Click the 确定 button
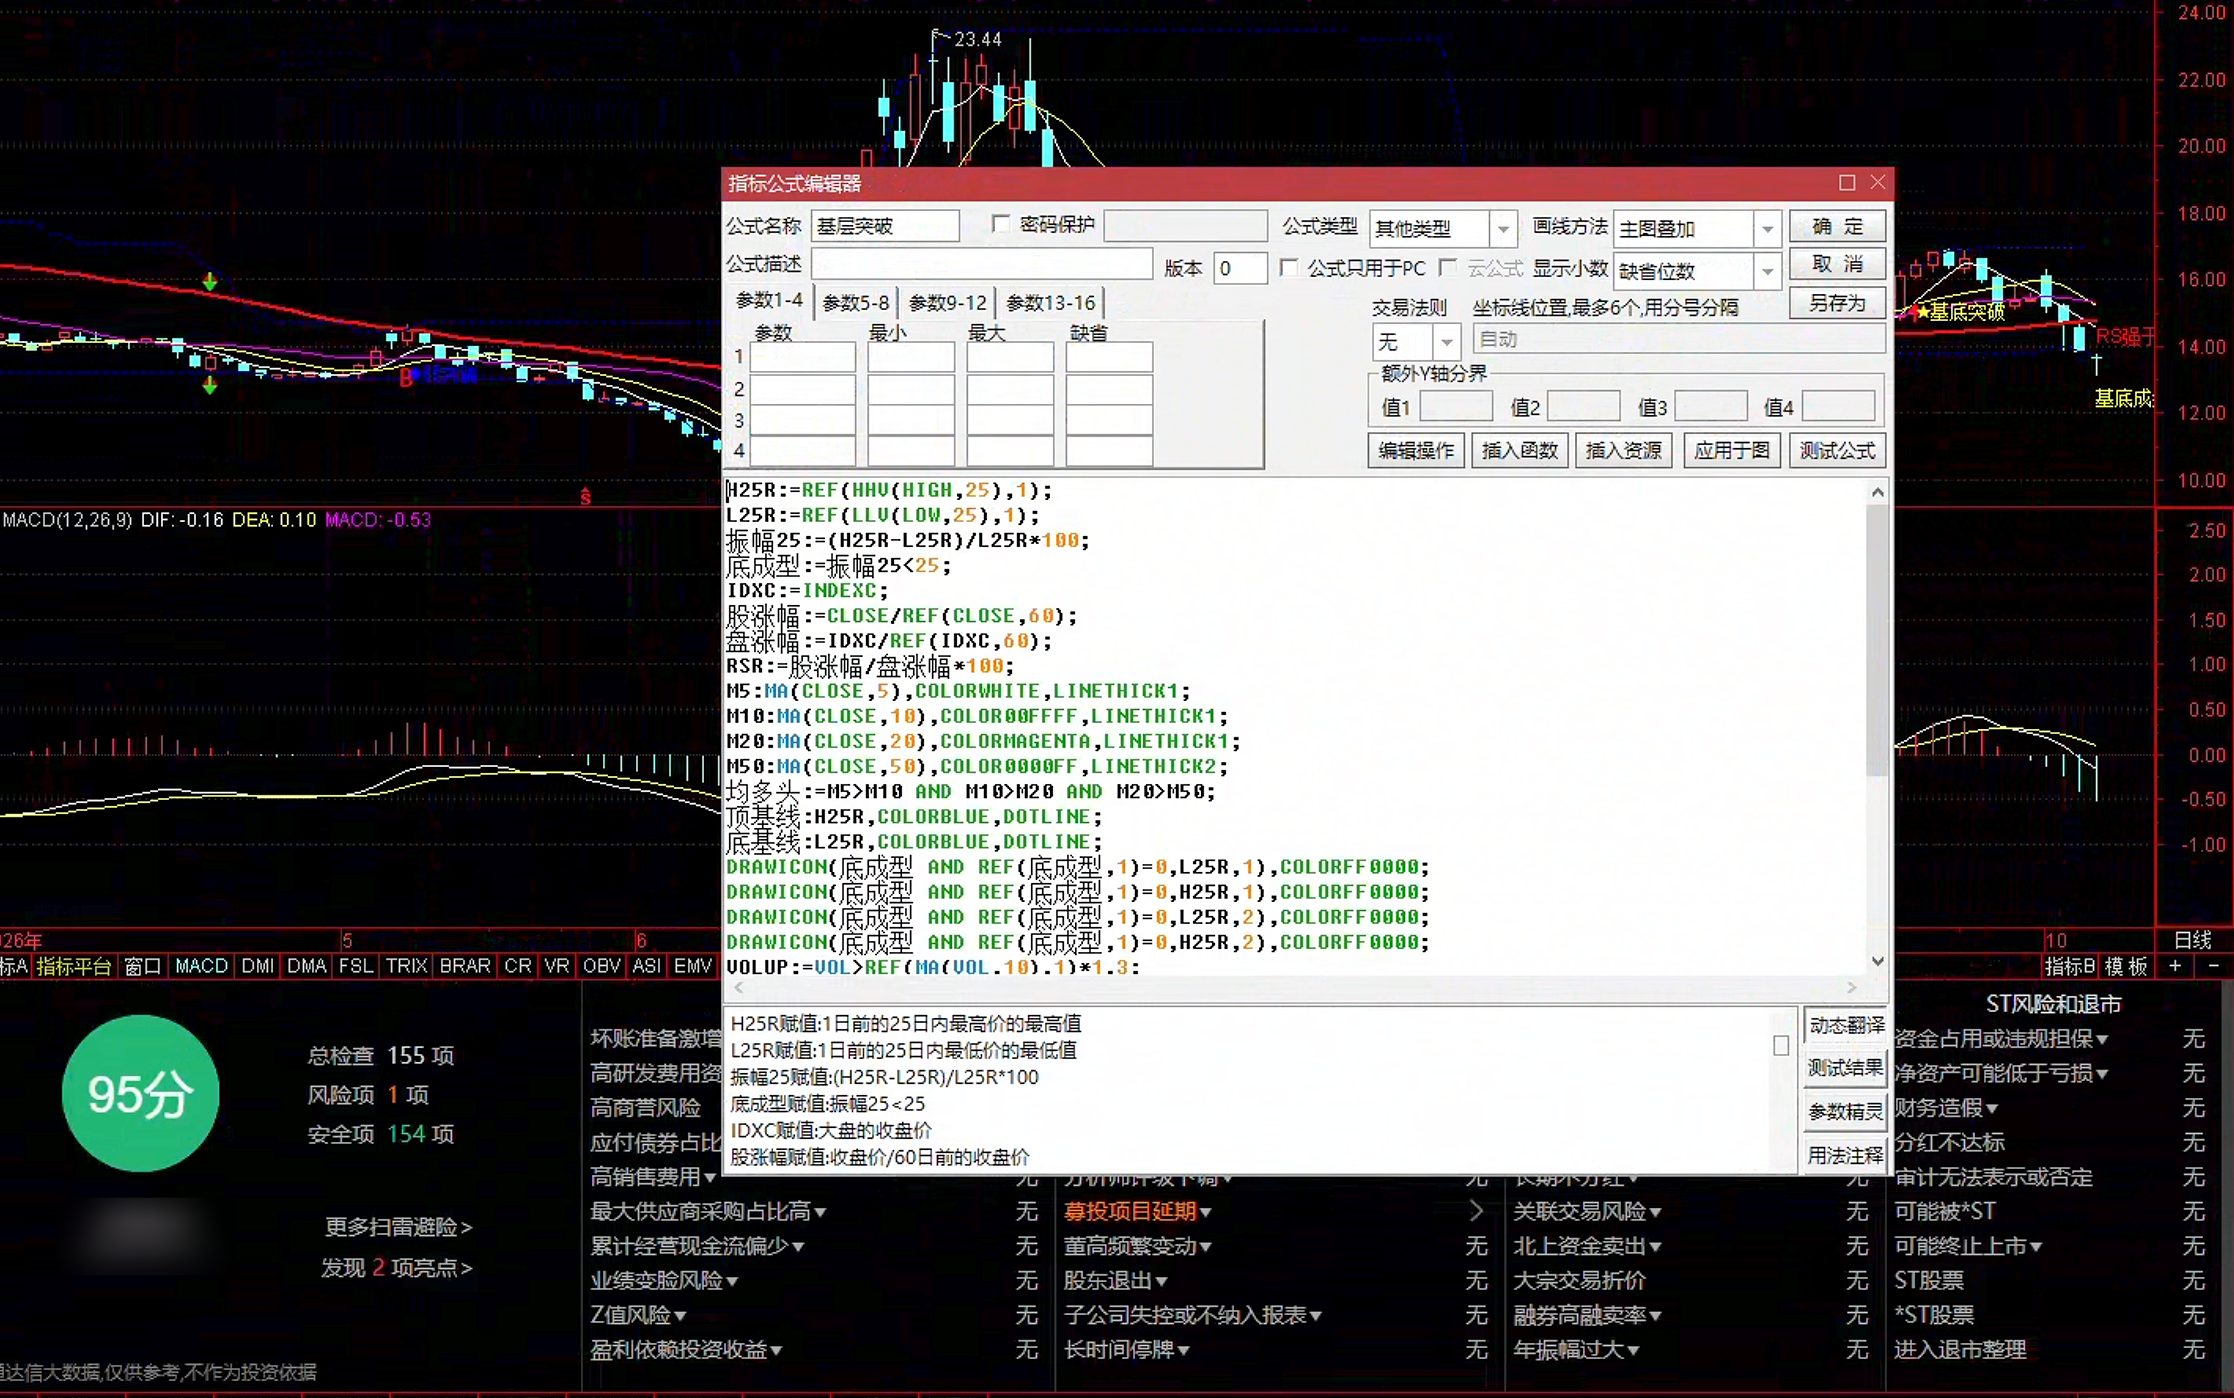2234x1398 pixels. pyautogui.click(x=1838, y=226)
